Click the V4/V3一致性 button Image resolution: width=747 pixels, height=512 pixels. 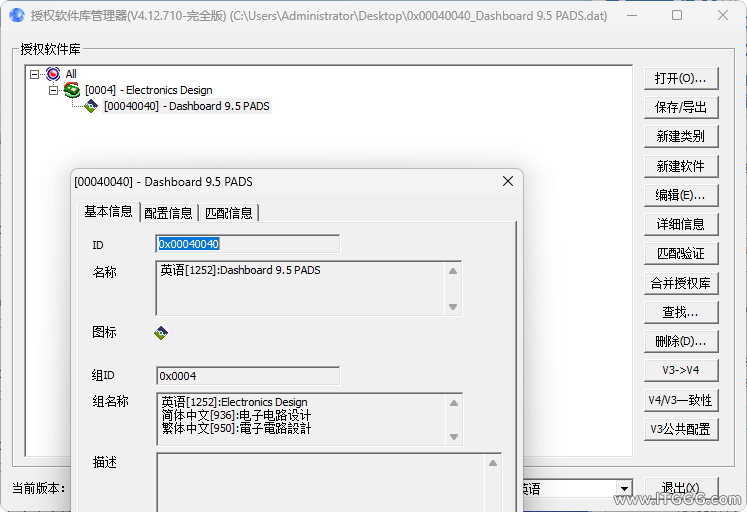(681, 400)
